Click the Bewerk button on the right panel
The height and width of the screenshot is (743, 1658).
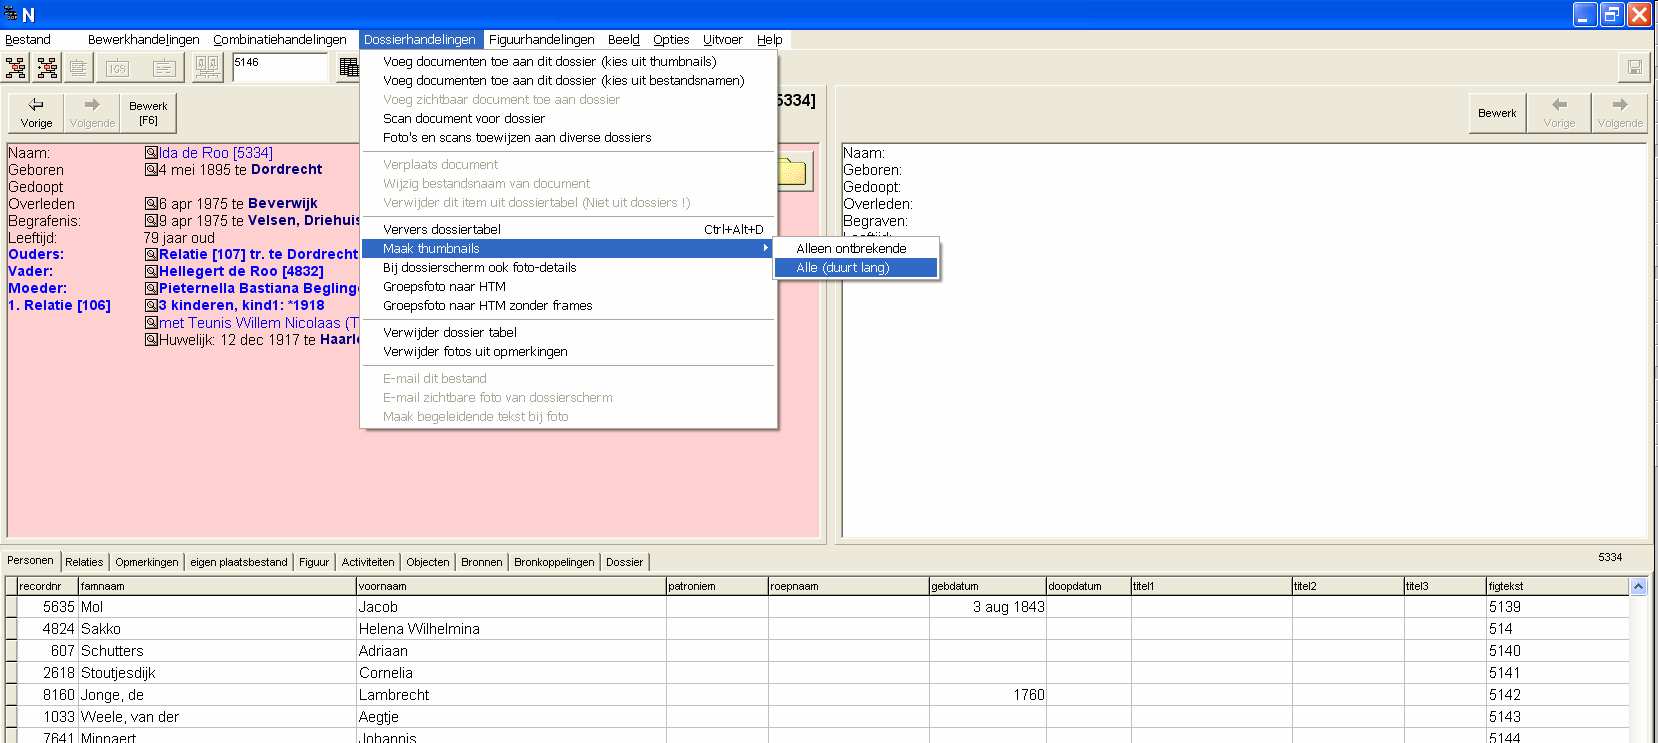pos(1497,113)
